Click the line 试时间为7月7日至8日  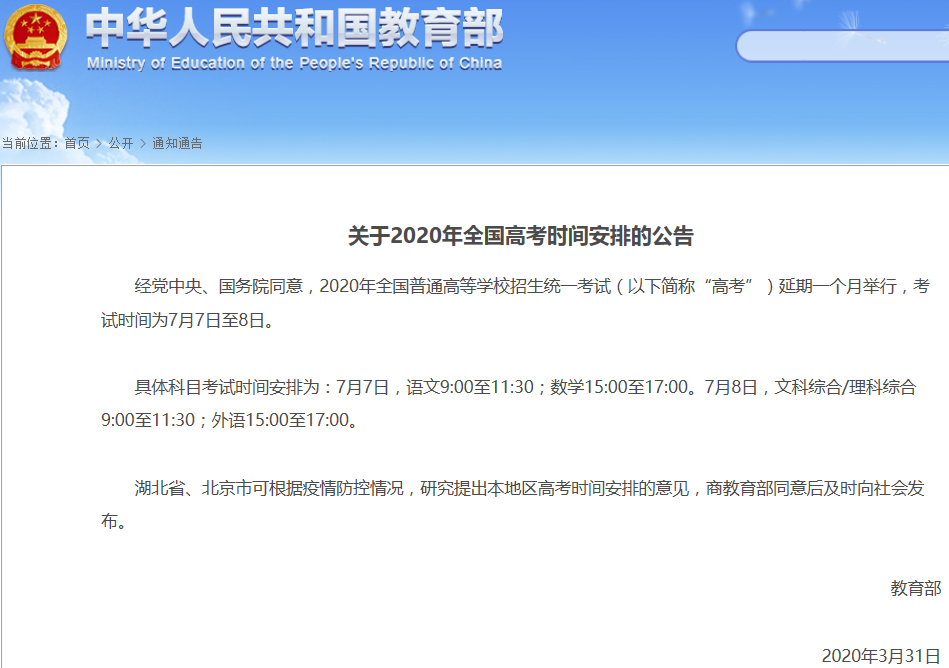click(x=187, y=321)
